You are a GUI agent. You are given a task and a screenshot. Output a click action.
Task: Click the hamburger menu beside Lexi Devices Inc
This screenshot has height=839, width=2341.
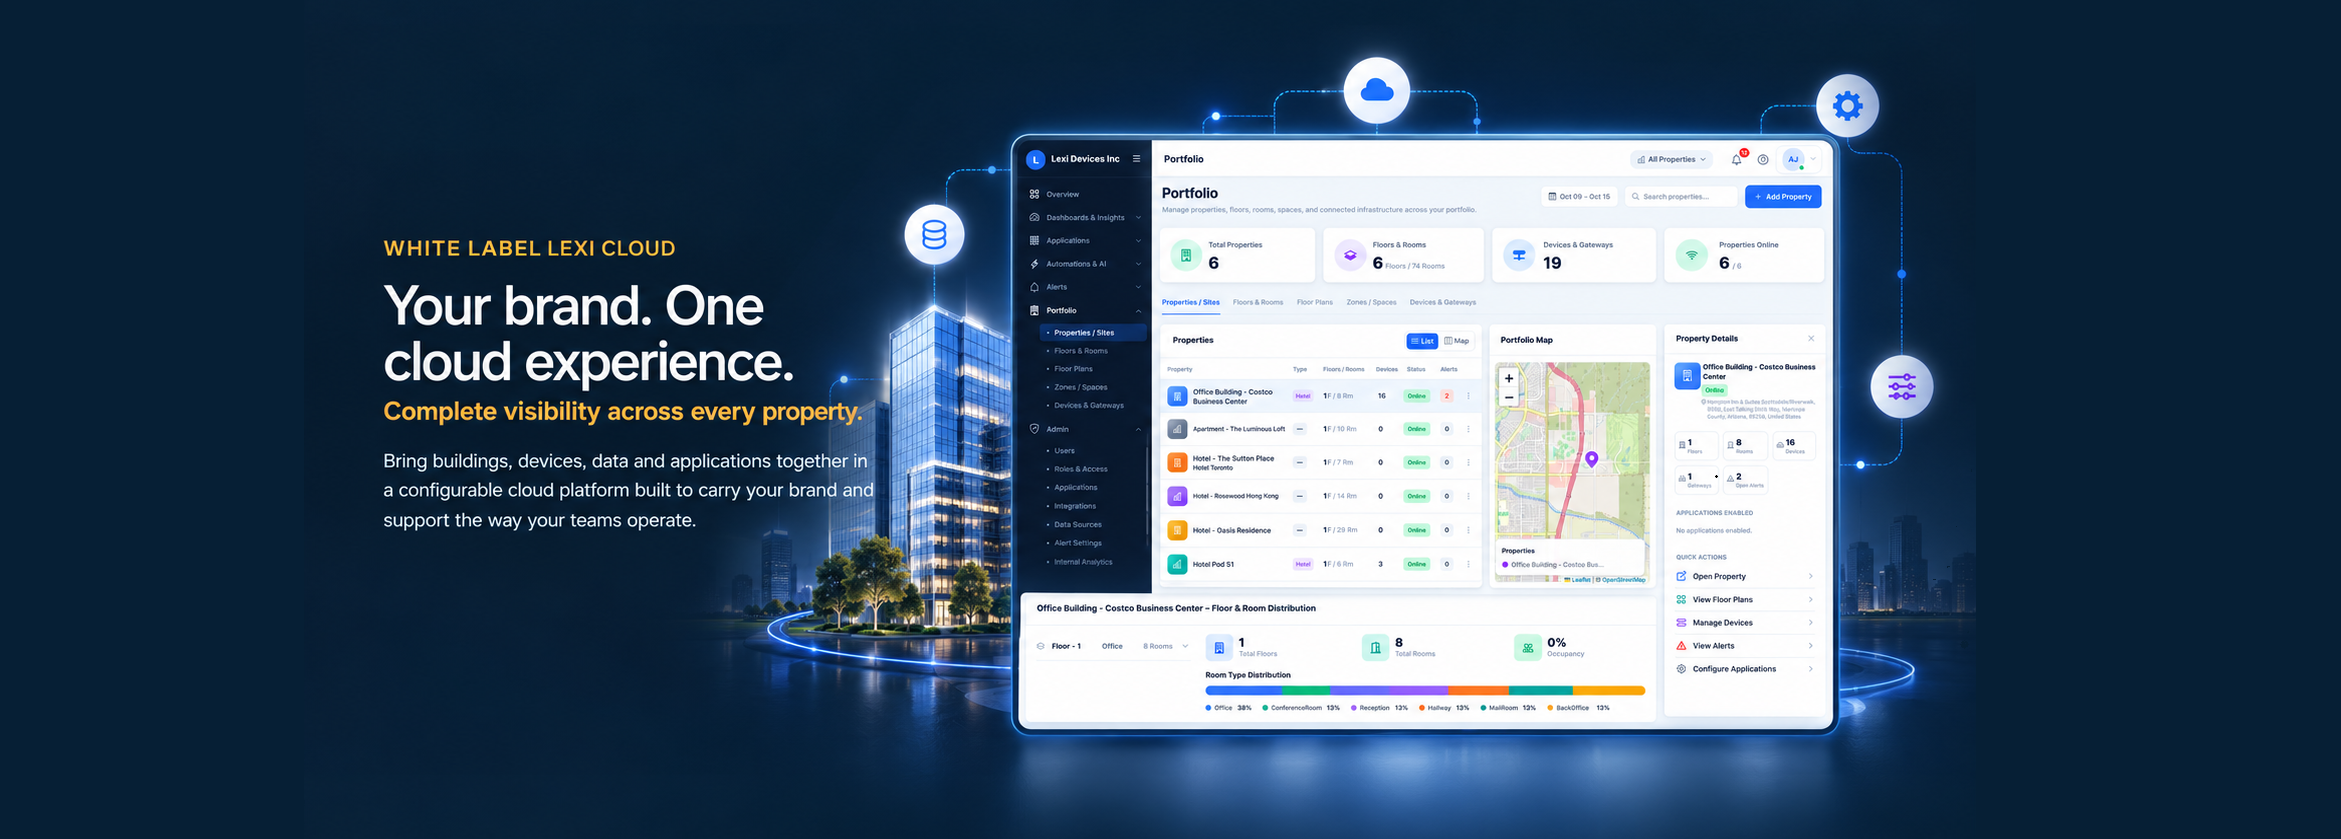click(1136, 159)
